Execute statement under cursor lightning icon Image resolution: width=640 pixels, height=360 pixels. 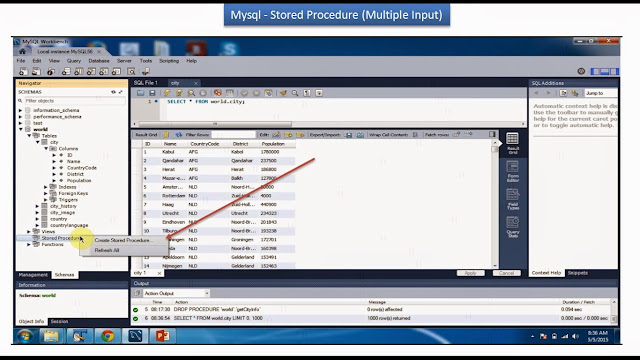[179, 93]
